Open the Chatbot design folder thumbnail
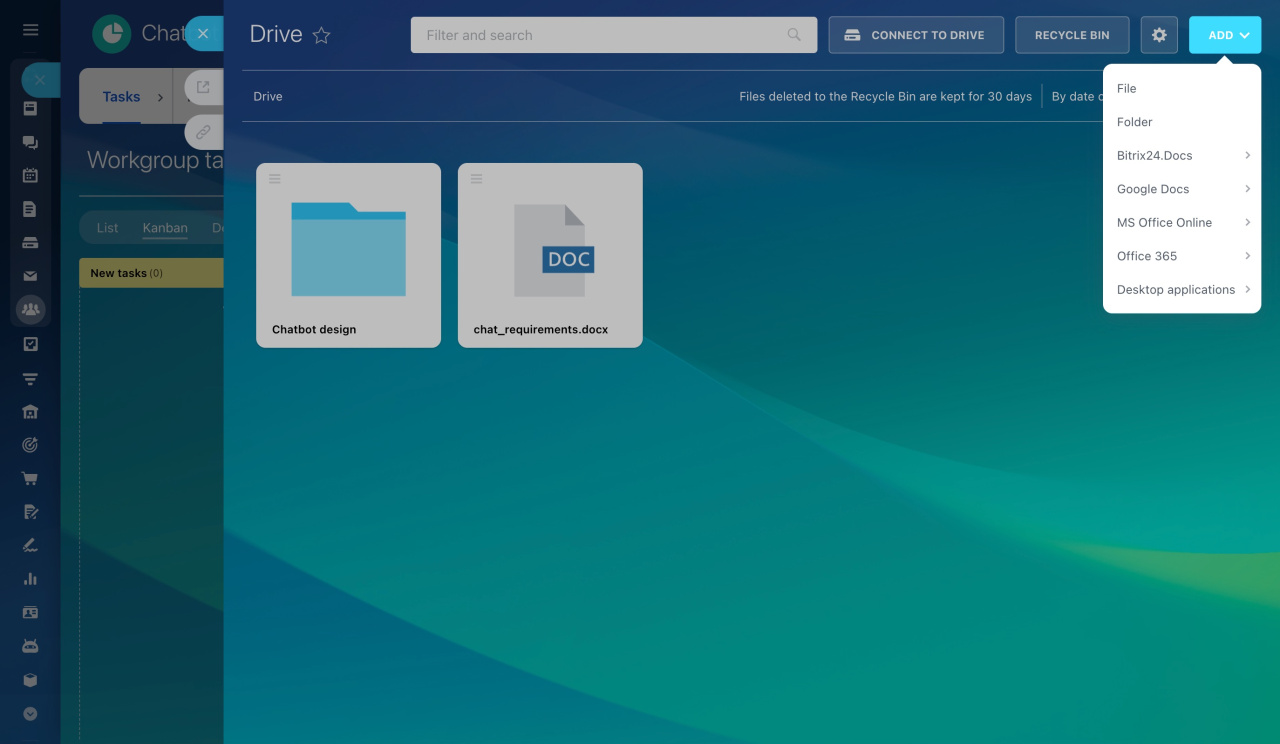The height and width of the screenshot is (744, 1280). coord(348,249)
